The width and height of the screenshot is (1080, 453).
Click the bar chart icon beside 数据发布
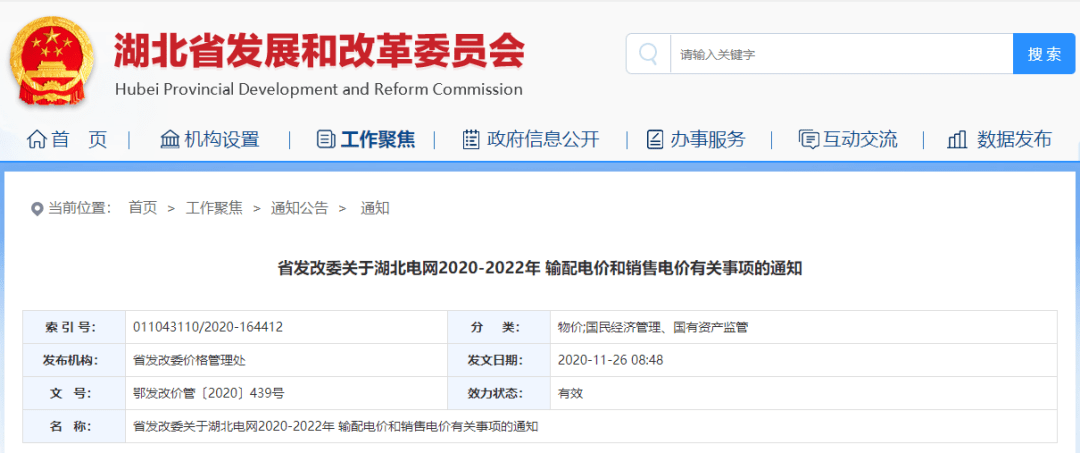(957, 140)
